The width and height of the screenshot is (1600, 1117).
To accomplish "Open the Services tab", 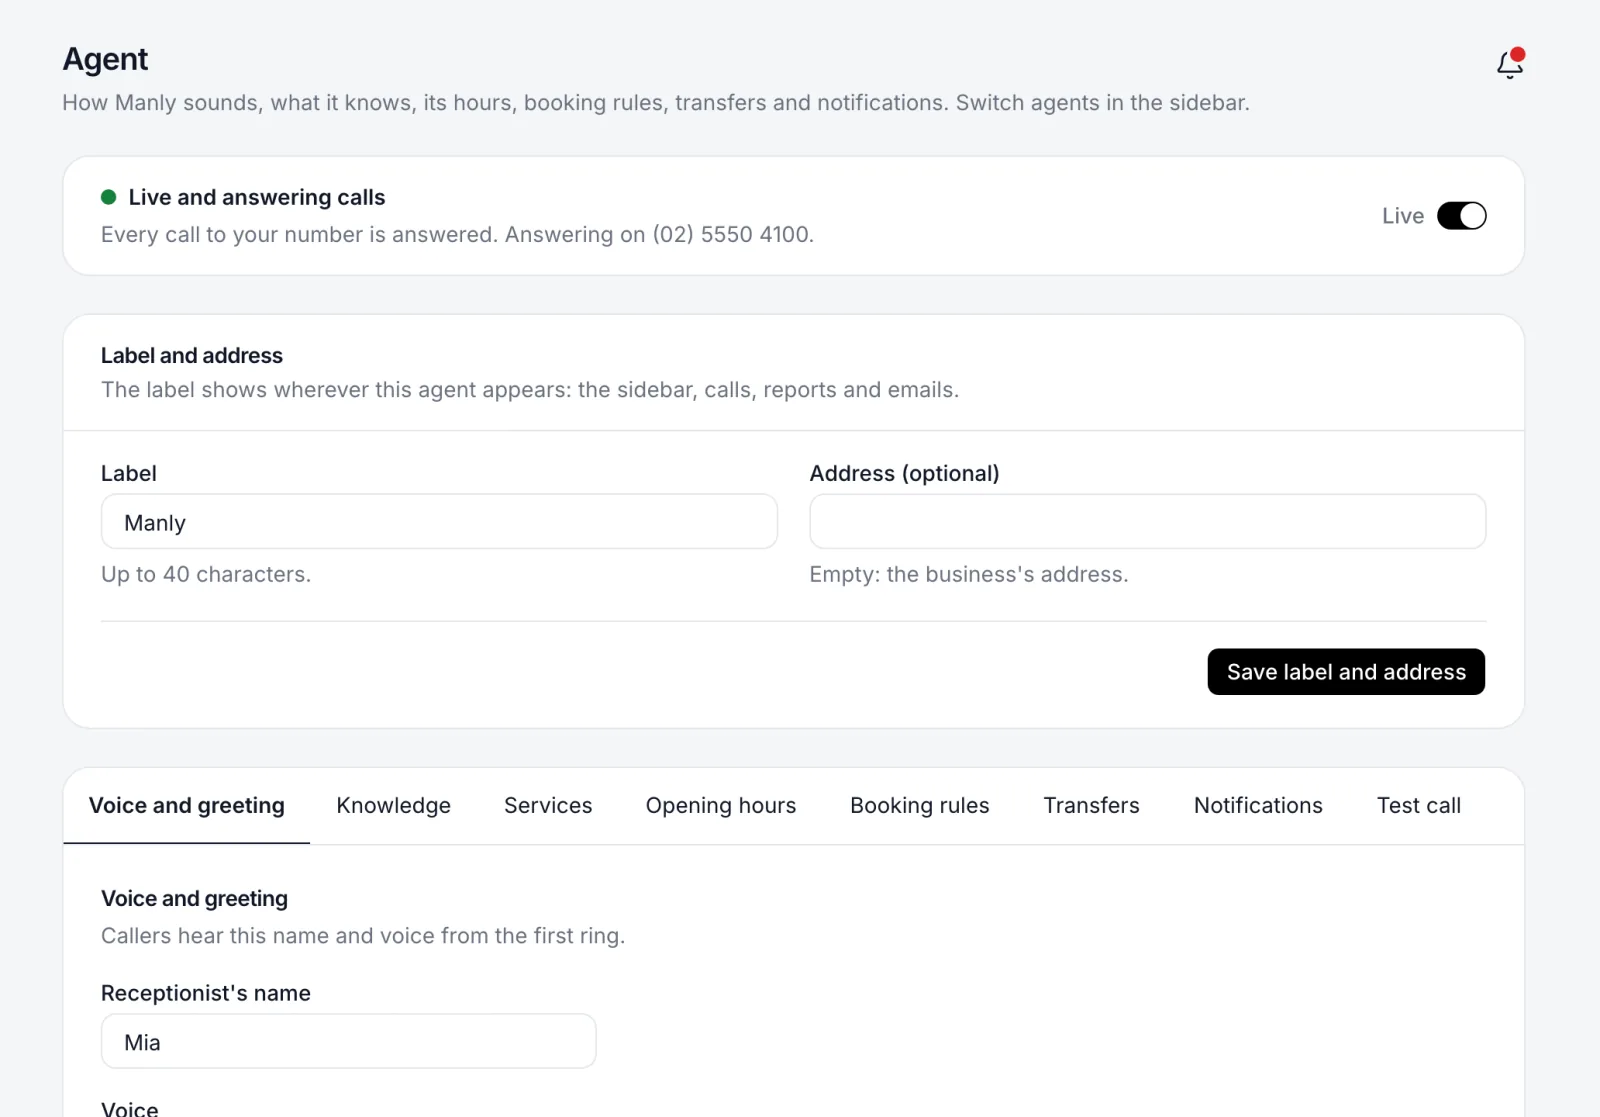I will 548,806.
